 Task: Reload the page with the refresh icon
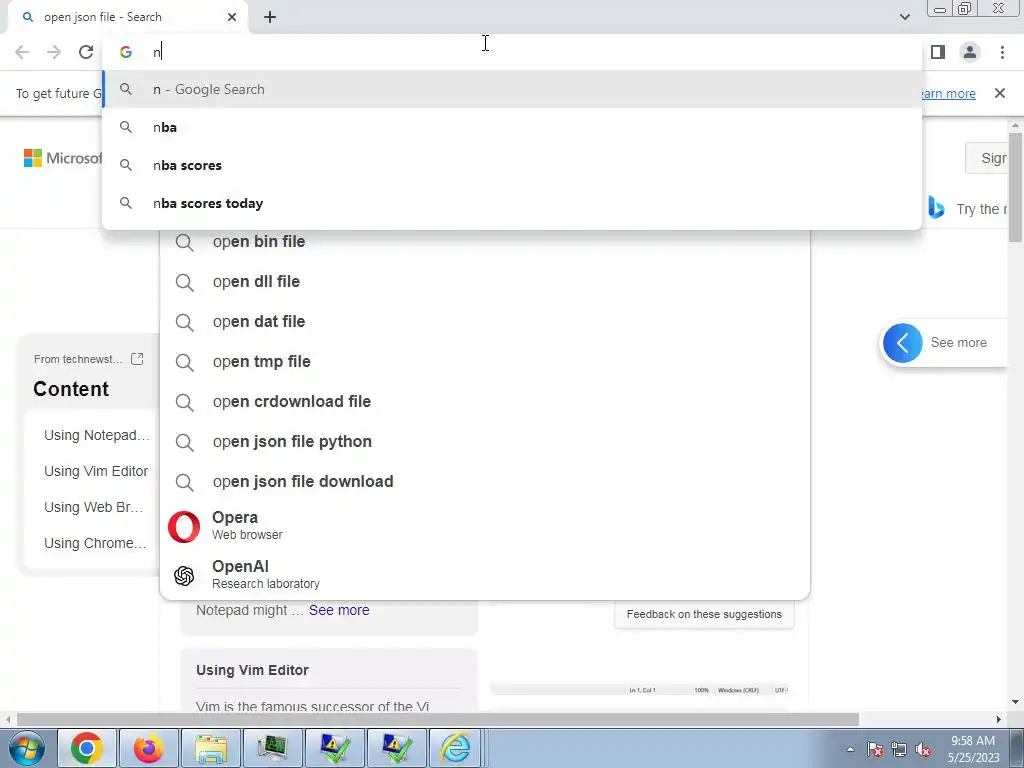tap(86, 52)
